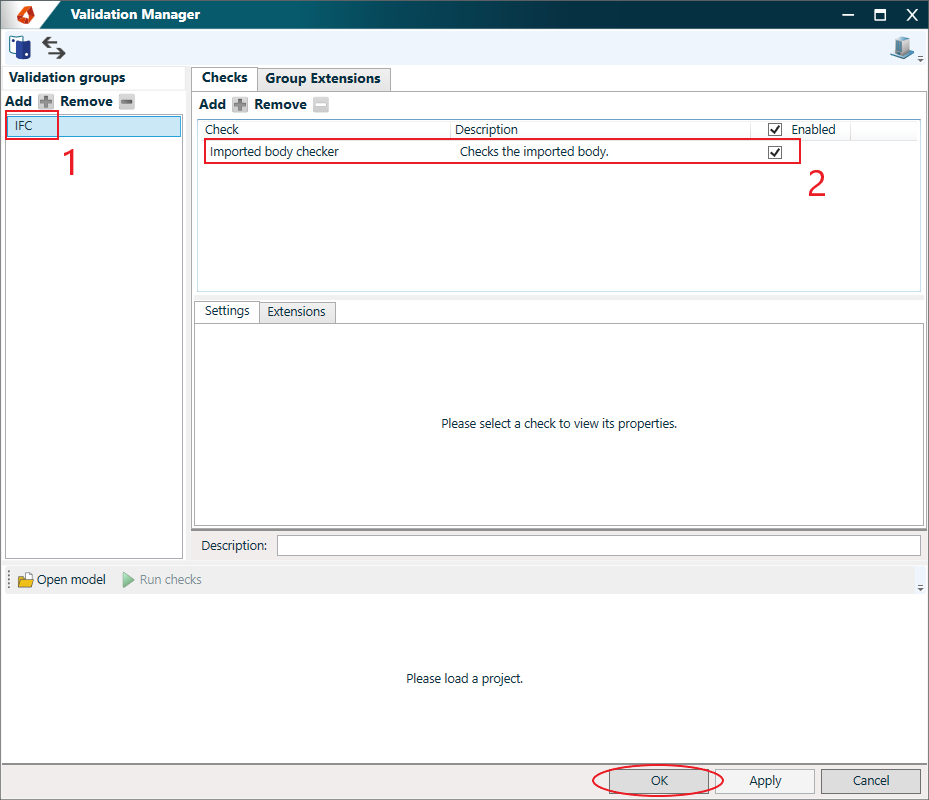Screen dimensions: 929x800
Task: Select the IFC validation group
Action: coord(93,126)
